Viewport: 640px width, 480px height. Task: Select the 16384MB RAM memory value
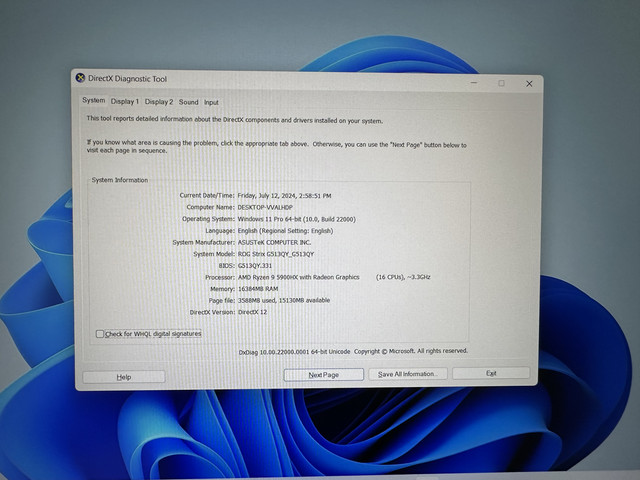click(258, 289)
